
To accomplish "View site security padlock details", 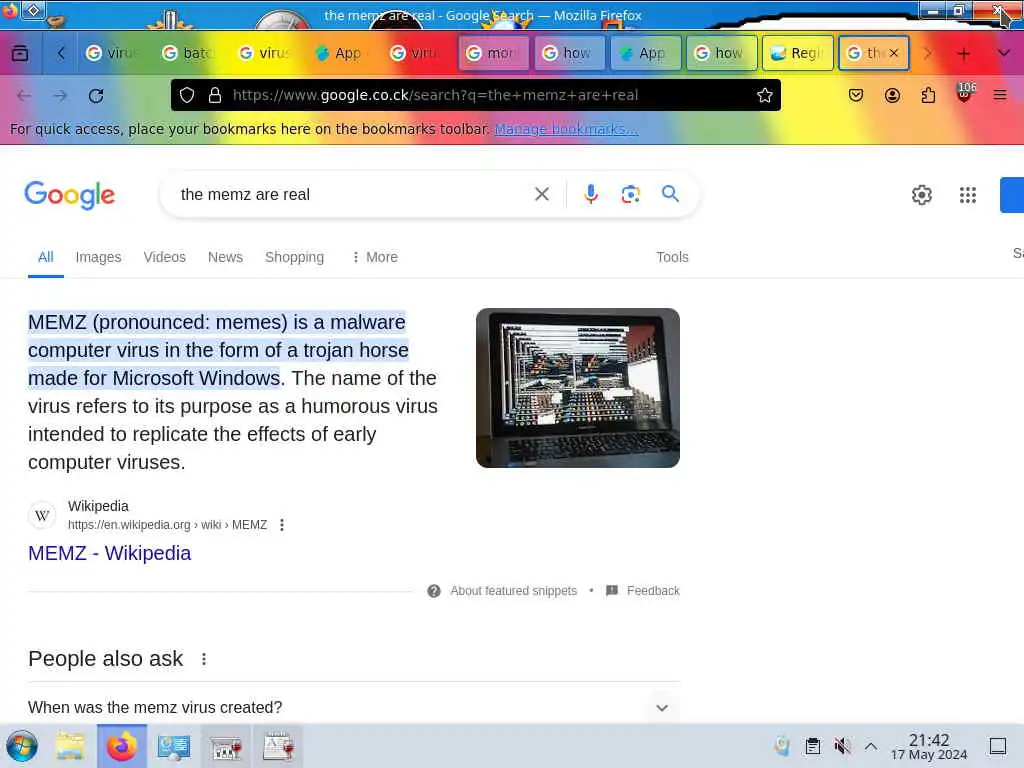I will (214, 95).
